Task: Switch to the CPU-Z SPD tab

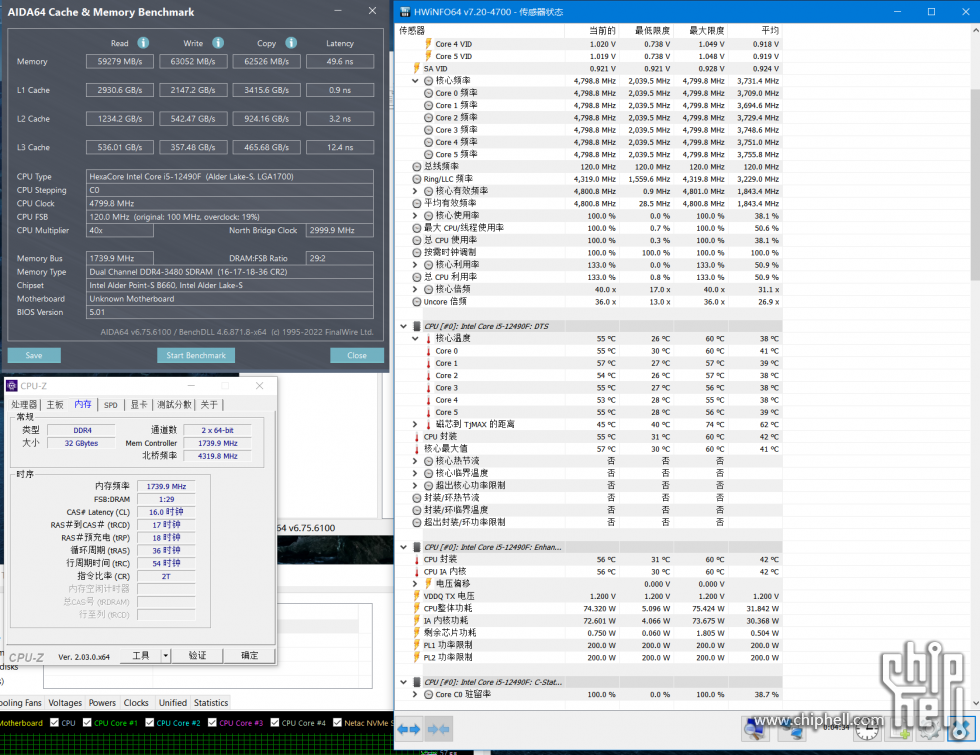Action: (x=111, y=404)
